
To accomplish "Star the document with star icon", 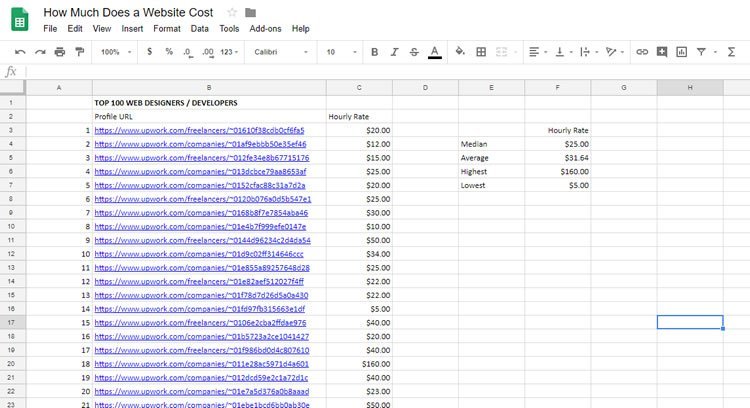I will [232, 12].
